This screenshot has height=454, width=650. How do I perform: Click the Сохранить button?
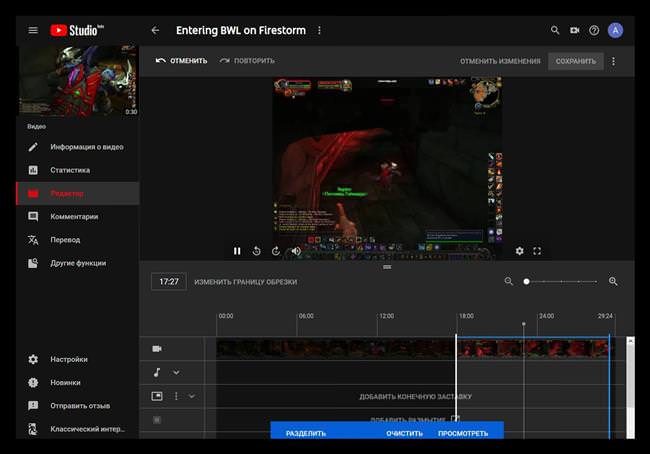pos(575,61)
